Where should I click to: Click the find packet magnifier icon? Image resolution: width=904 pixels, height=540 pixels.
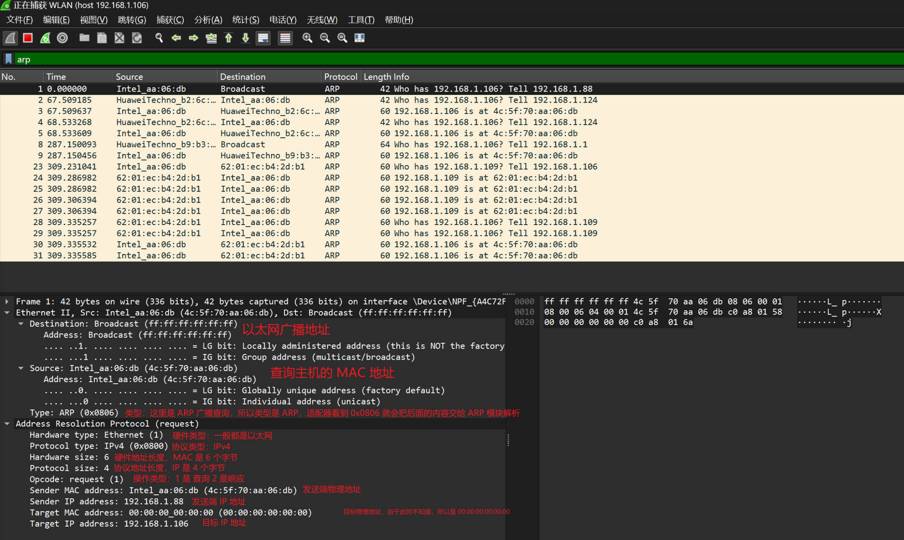[158, 38]
